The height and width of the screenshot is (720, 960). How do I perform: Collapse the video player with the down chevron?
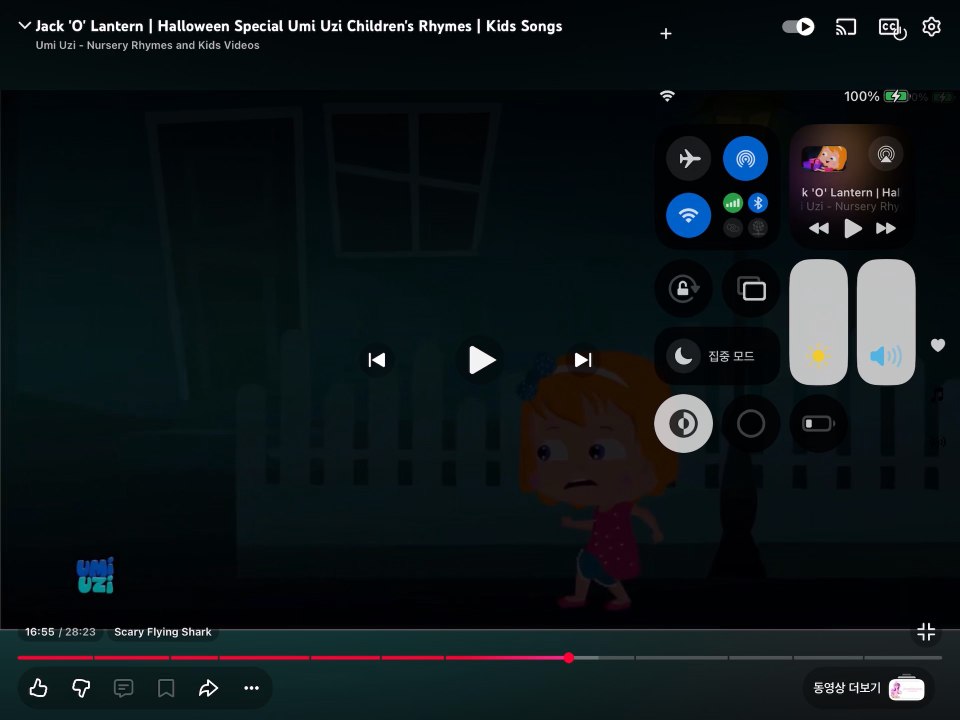point(24,26)
